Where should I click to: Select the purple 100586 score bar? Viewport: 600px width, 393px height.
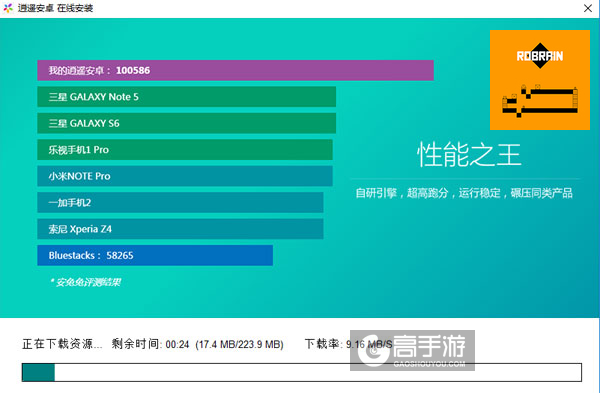[x=235, y=70]
